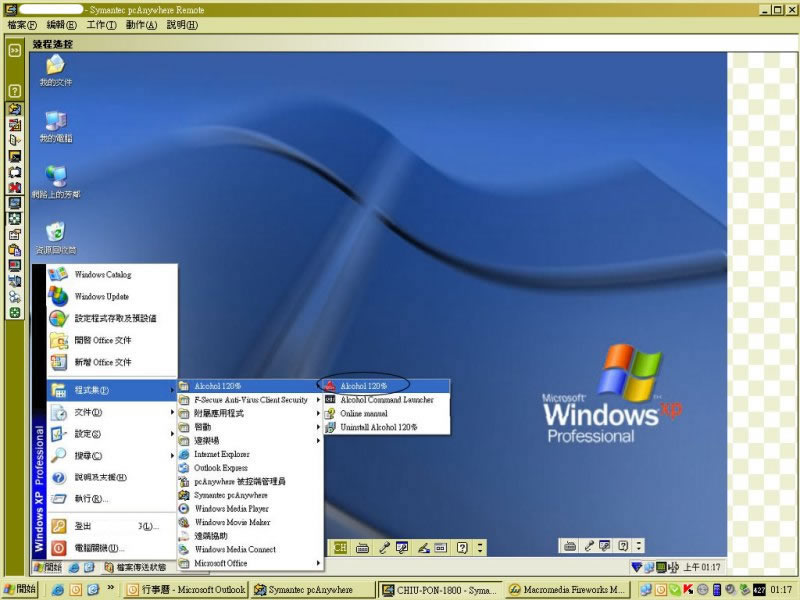Launch Windows Media Connect from programs list
800x600 pixels.
250,549
